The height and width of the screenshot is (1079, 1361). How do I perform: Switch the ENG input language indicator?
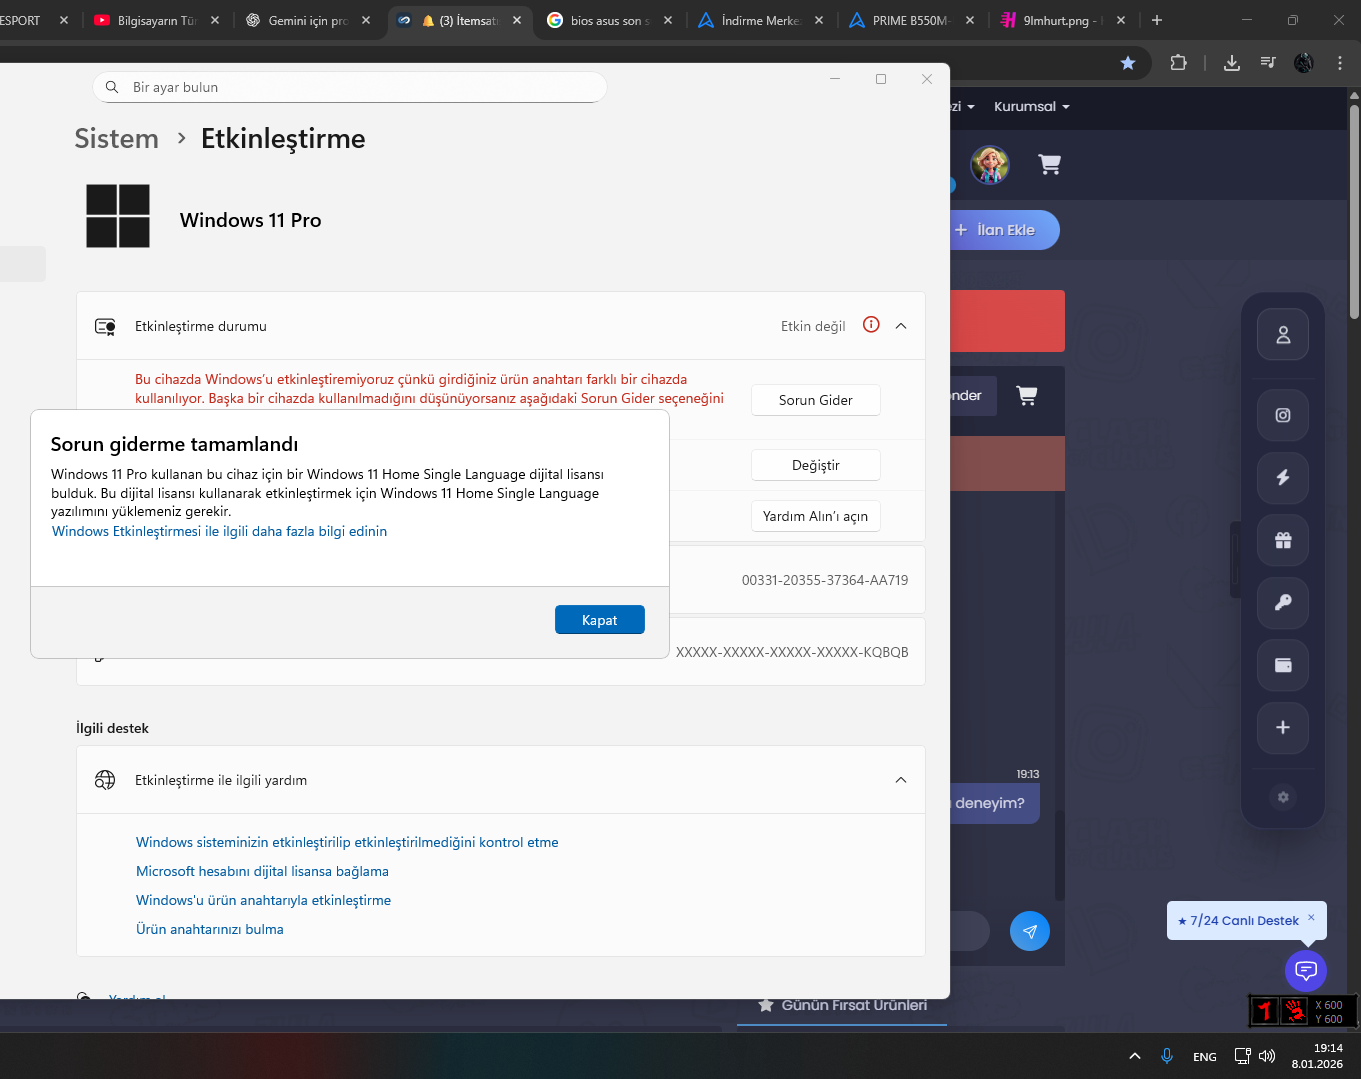tap(1205, 1057)
